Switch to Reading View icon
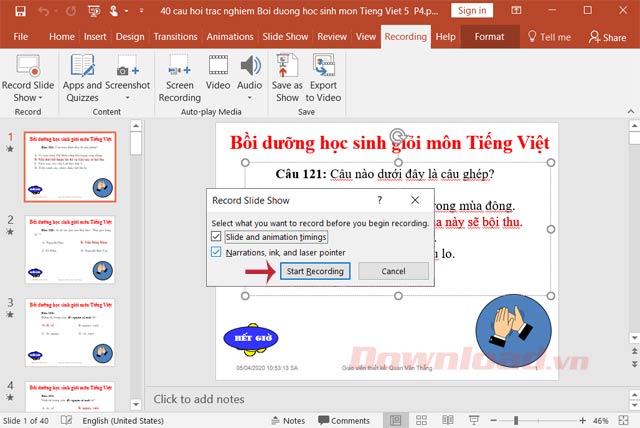This screenshot has width=640, height=428. [448, 420]
